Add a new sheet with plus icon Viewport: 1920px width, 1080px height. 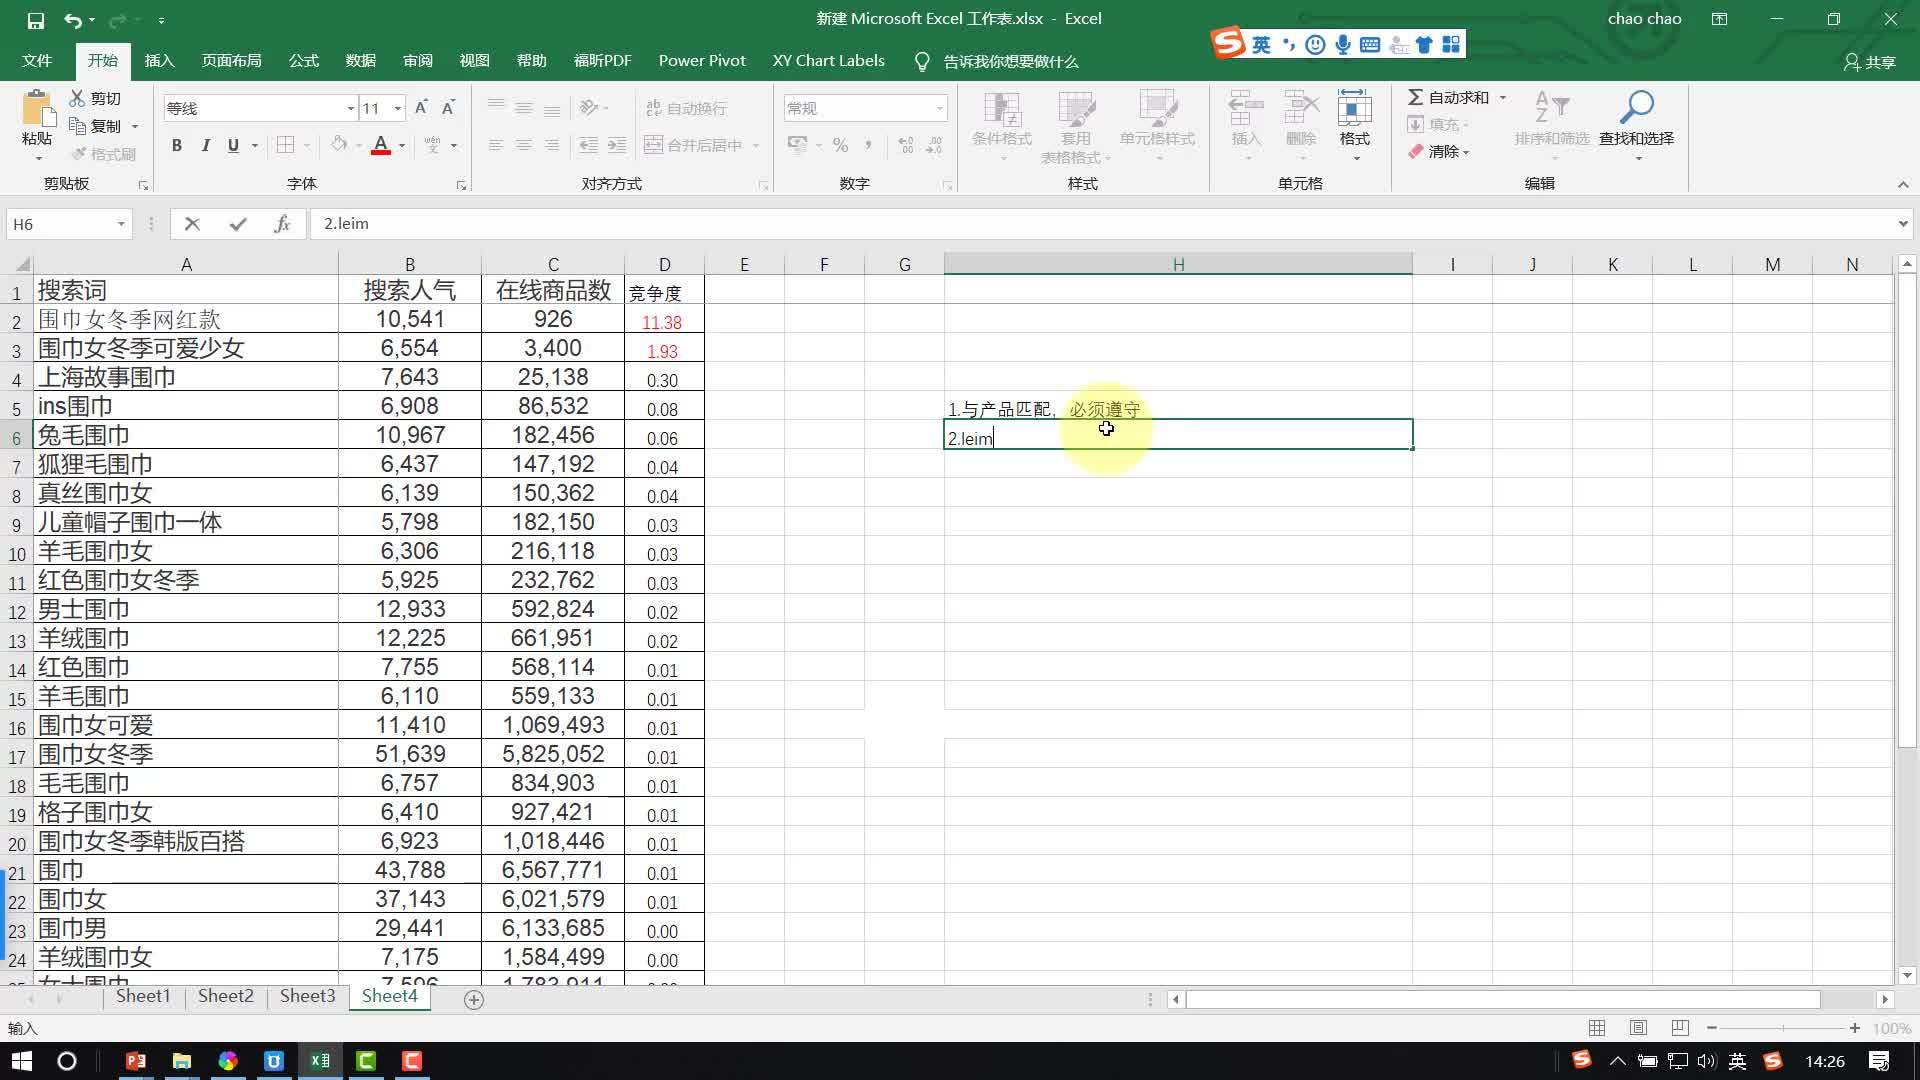pos(474,999)
